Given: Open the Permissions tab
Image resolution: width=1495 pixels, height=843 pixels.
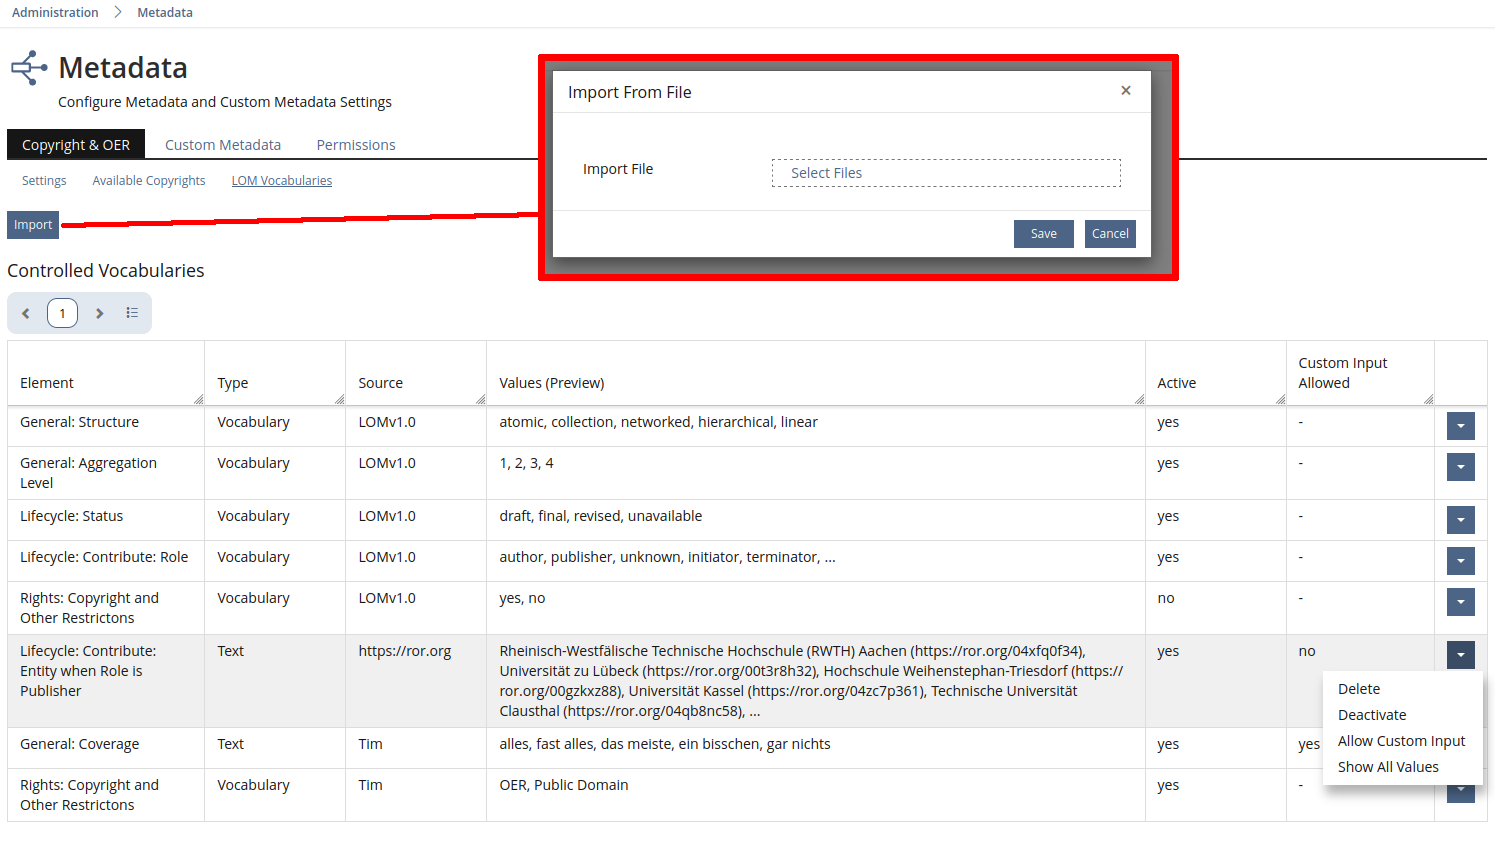Looking at the screenshot, I should [356, 145].
